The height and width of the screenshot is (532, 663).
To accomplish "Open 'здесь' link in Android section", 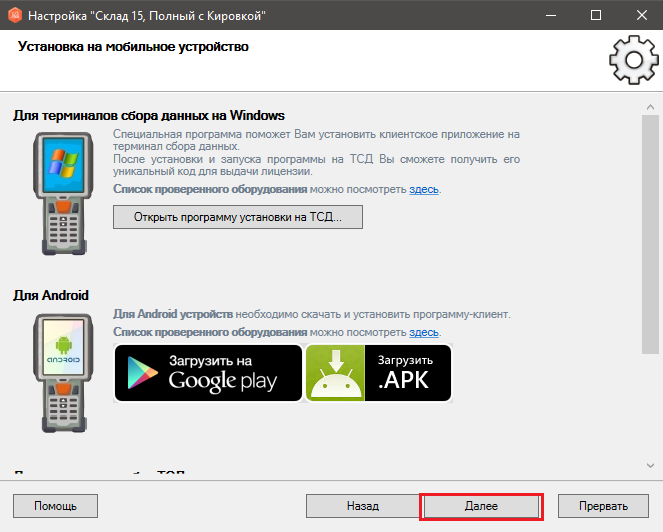I will [424, 332].
